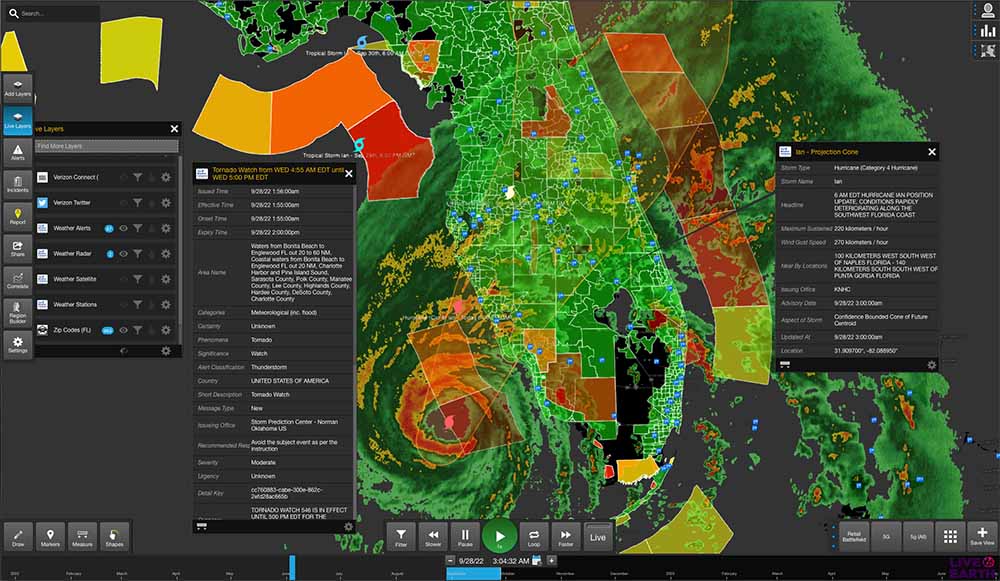Open the Report tool

(x=18, y=217)
